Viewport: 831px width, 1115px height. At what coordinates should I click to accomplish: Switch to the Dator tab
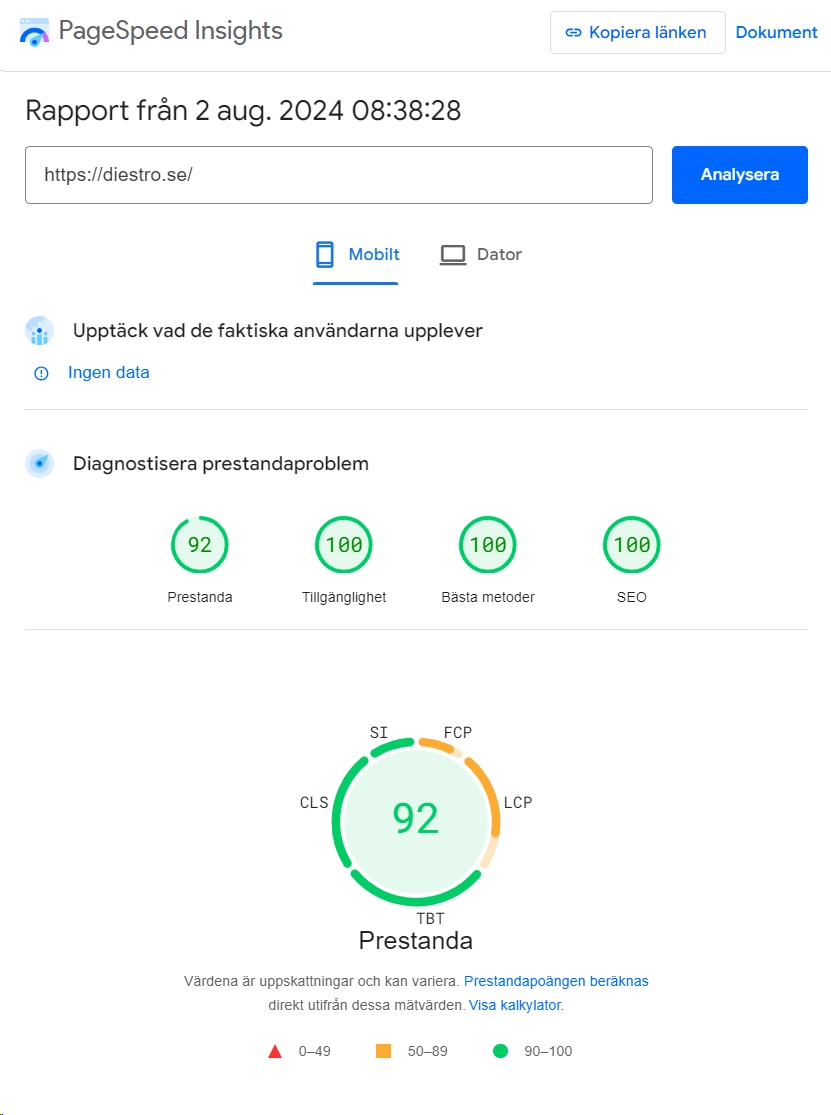click(481, 255)
